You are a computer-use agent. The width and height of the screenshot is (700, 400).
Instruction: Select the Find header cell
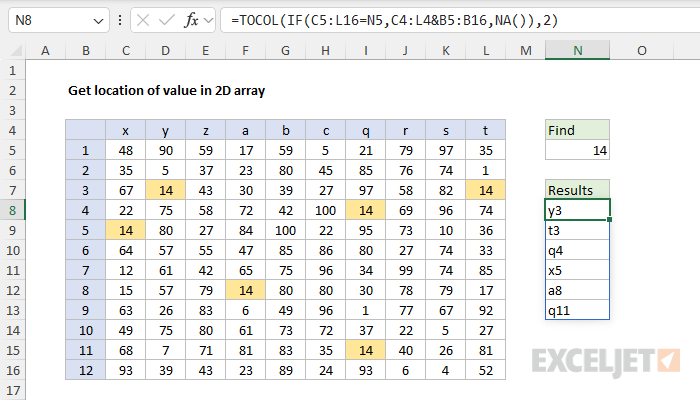(x=577, y=130)
